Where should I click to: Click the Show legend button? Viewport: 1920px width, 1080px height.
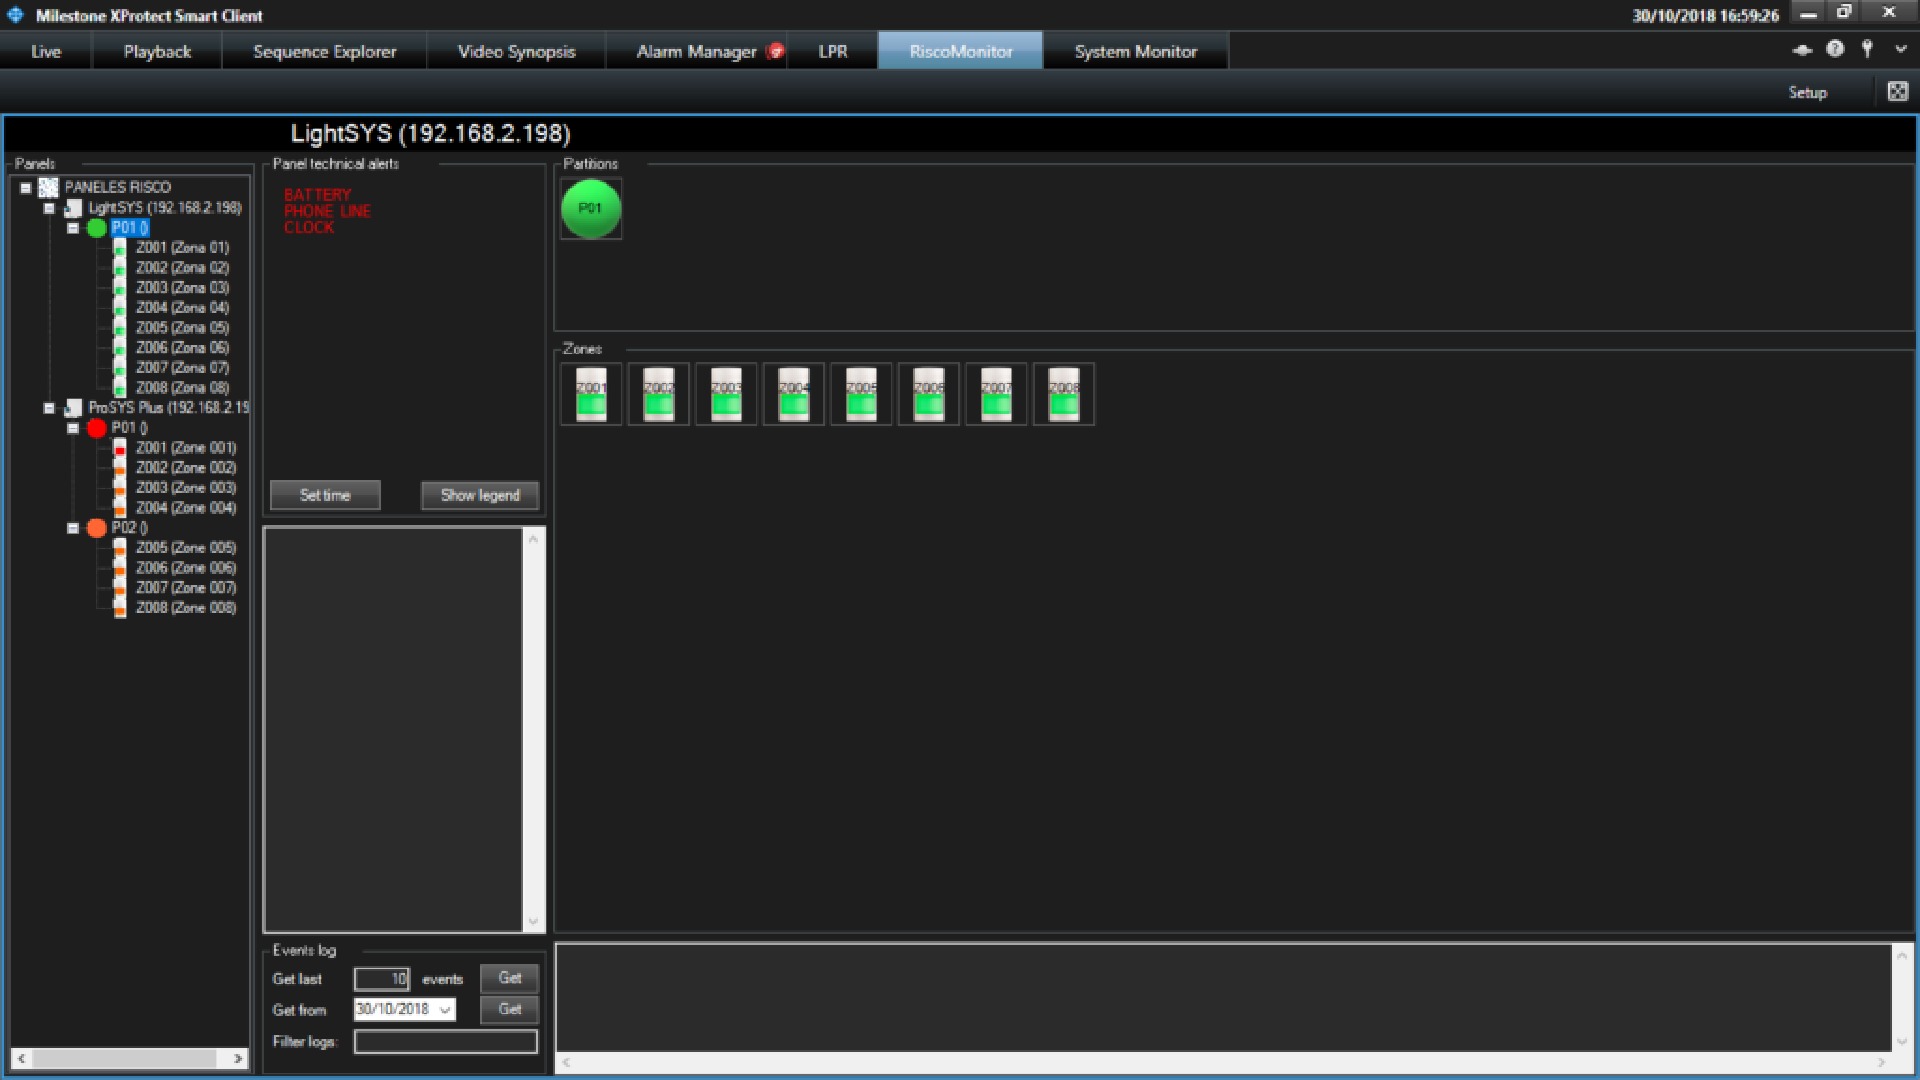[480, 495]
